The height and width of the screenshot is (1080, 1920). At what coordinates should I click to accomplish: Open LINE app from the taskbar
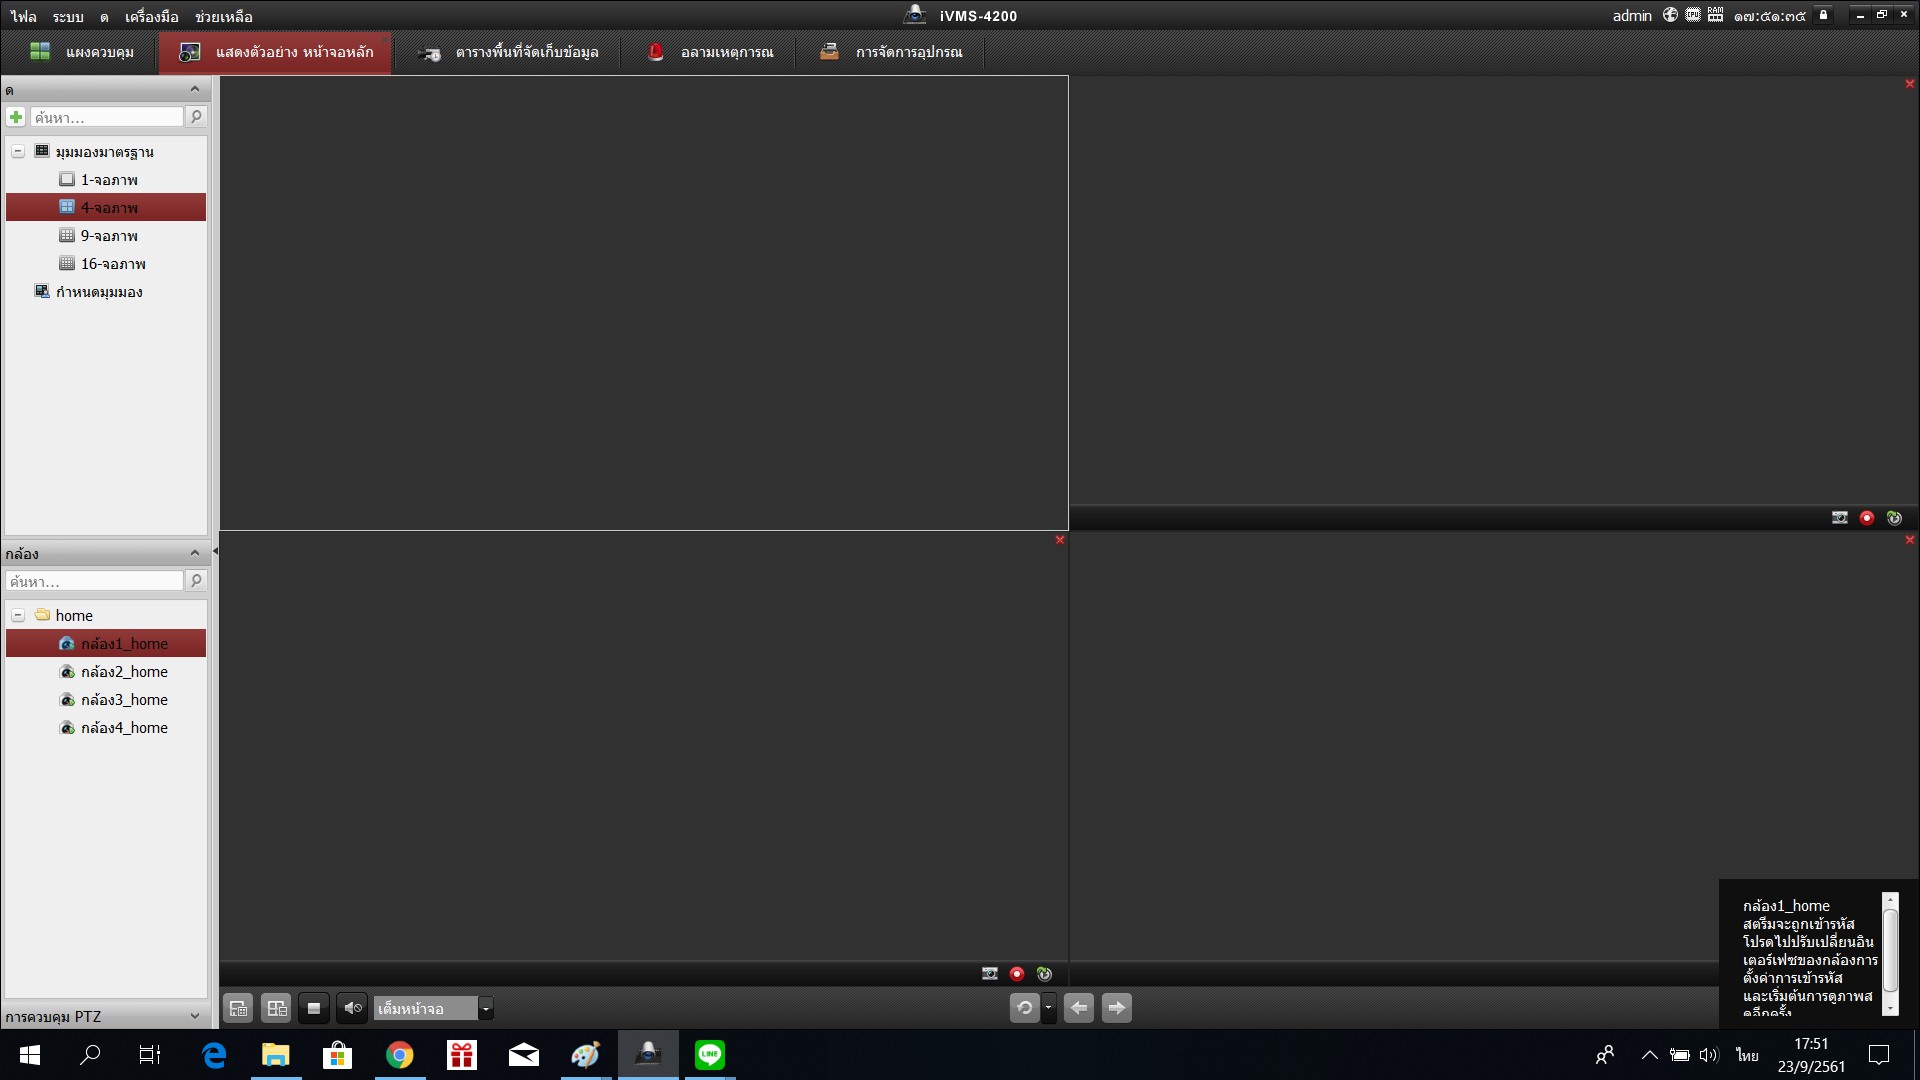(710, 1055)
